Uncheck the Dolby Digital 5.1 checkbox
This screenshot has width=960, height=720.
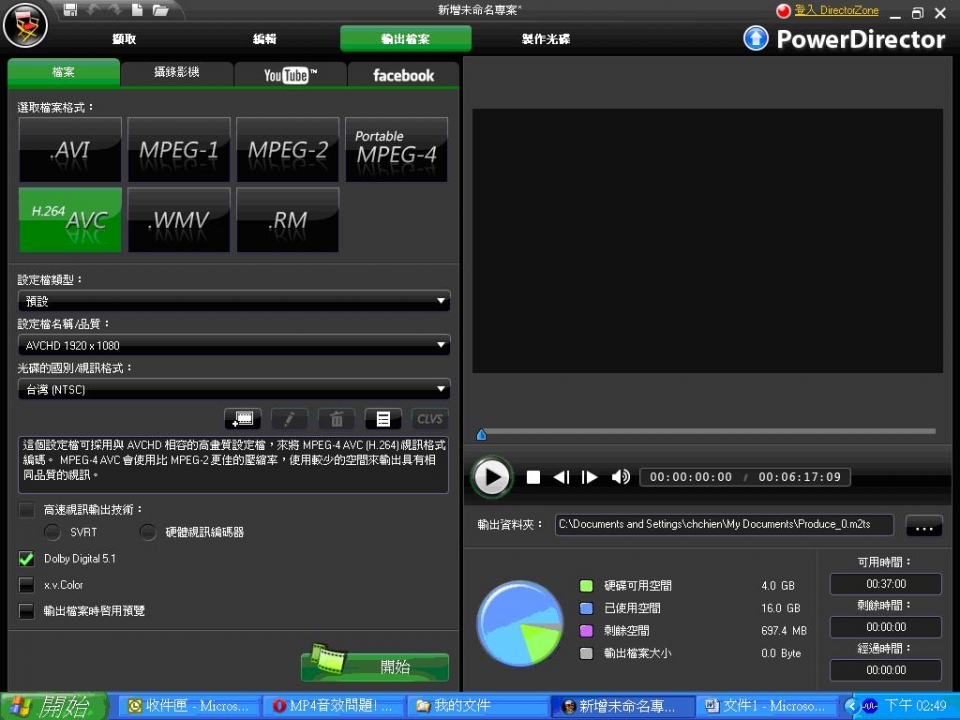[27, 558]
